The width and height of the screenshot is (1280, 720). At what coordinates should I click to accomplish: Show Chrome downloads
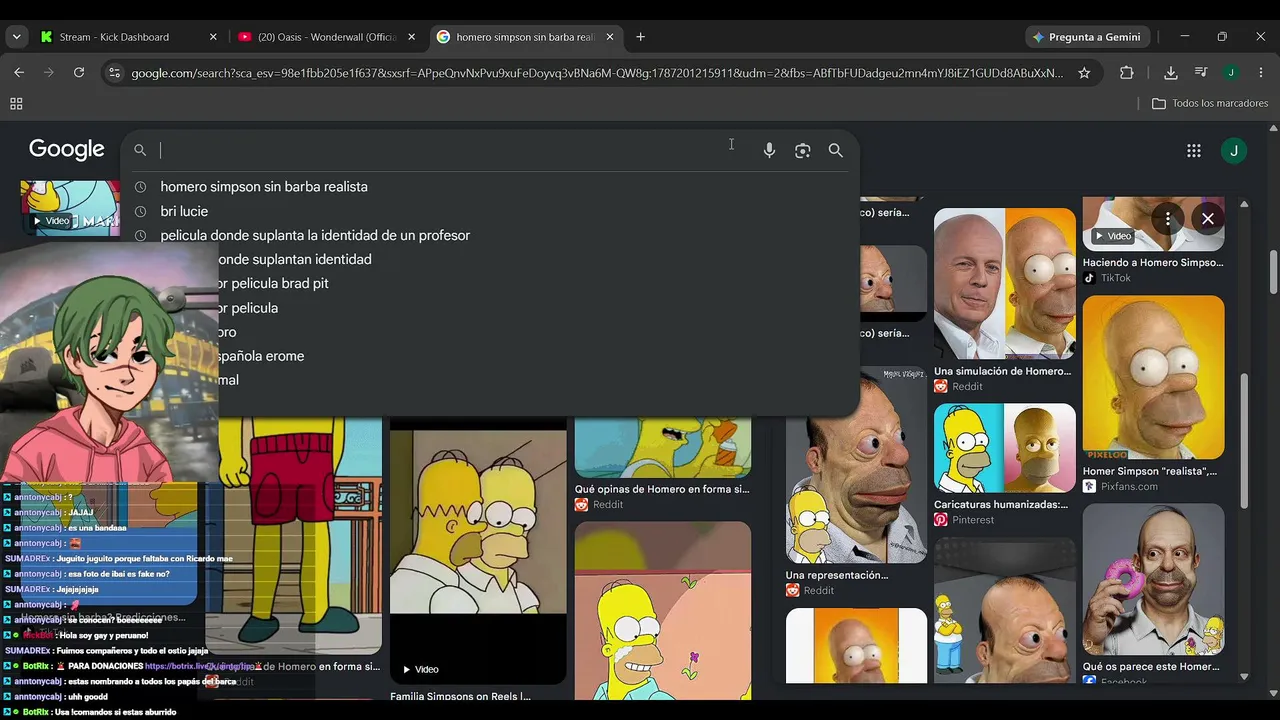click(x=1171, y=72)
